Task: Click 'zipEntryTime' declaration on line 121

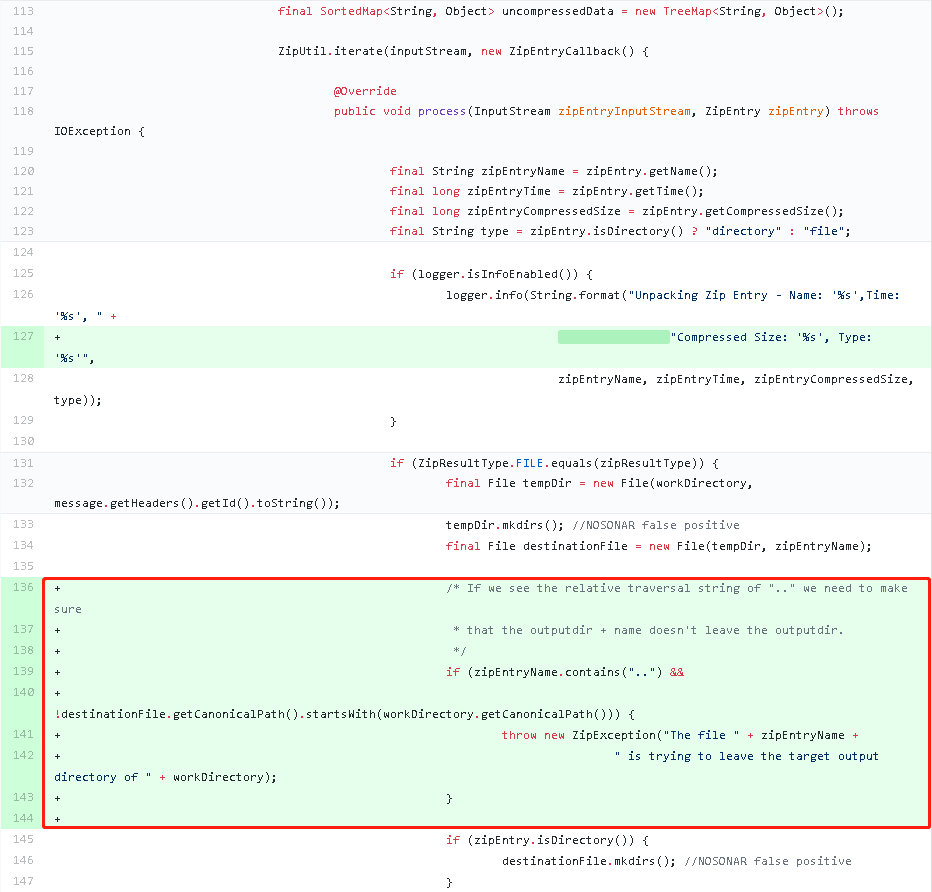Action: [509, 191]
